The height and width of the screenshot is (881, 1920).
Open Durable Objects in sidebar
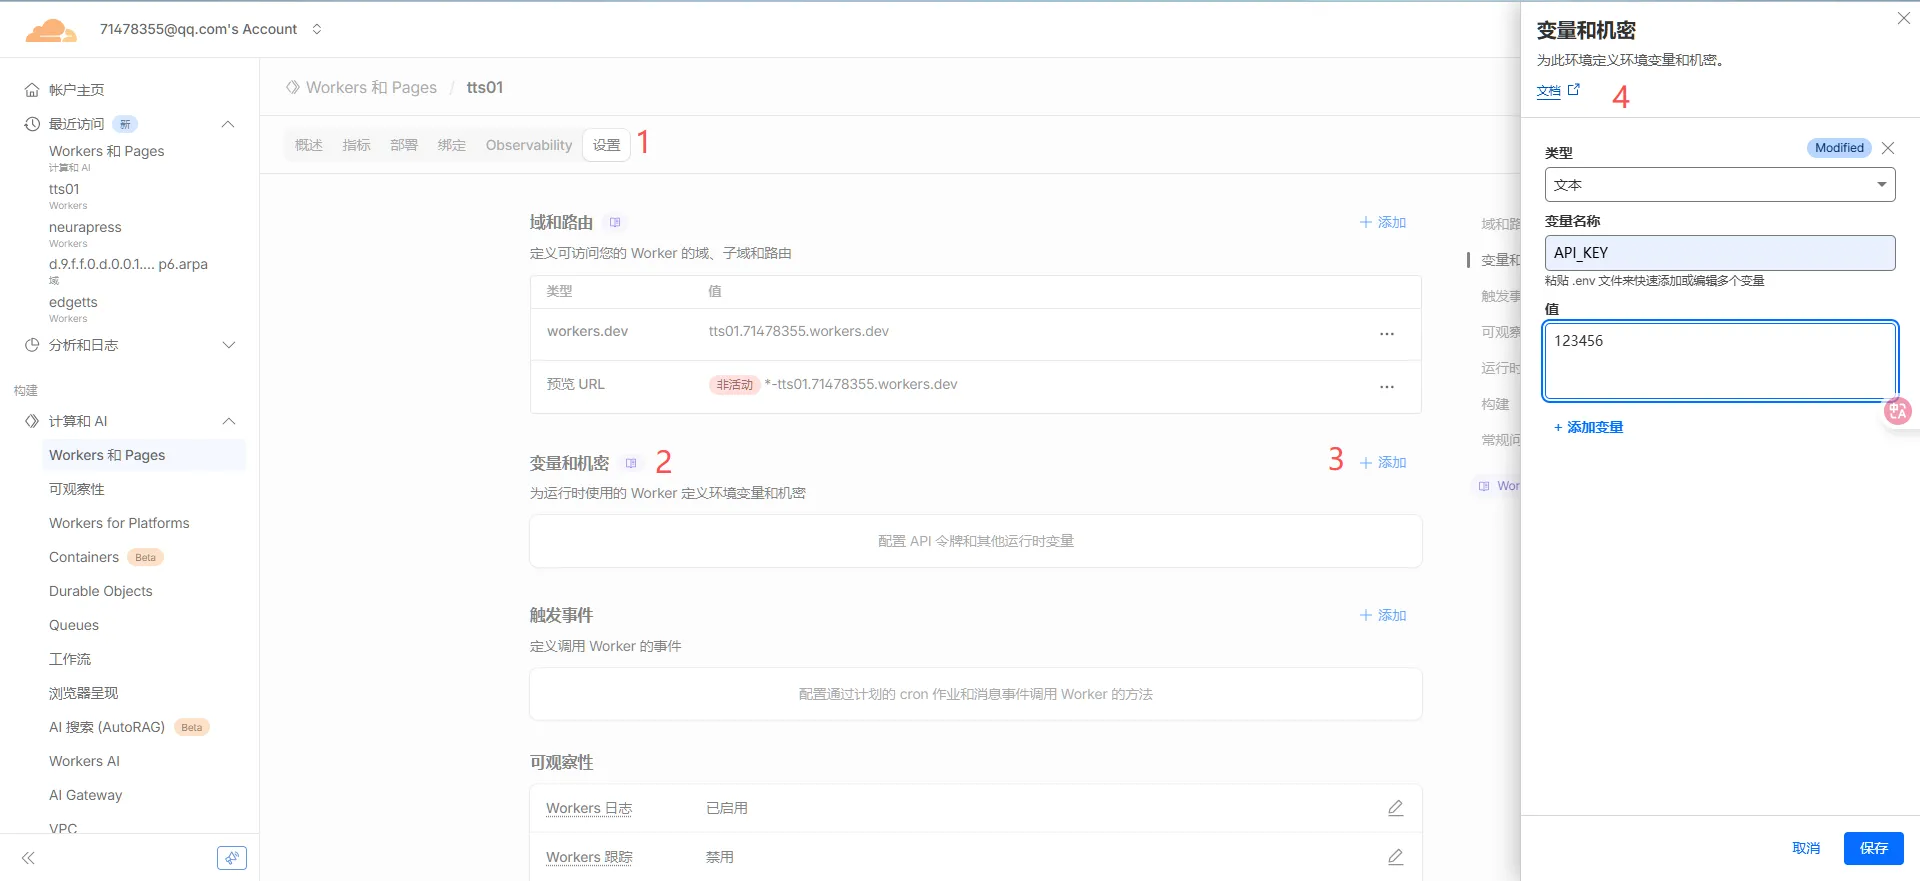[101, 591]
